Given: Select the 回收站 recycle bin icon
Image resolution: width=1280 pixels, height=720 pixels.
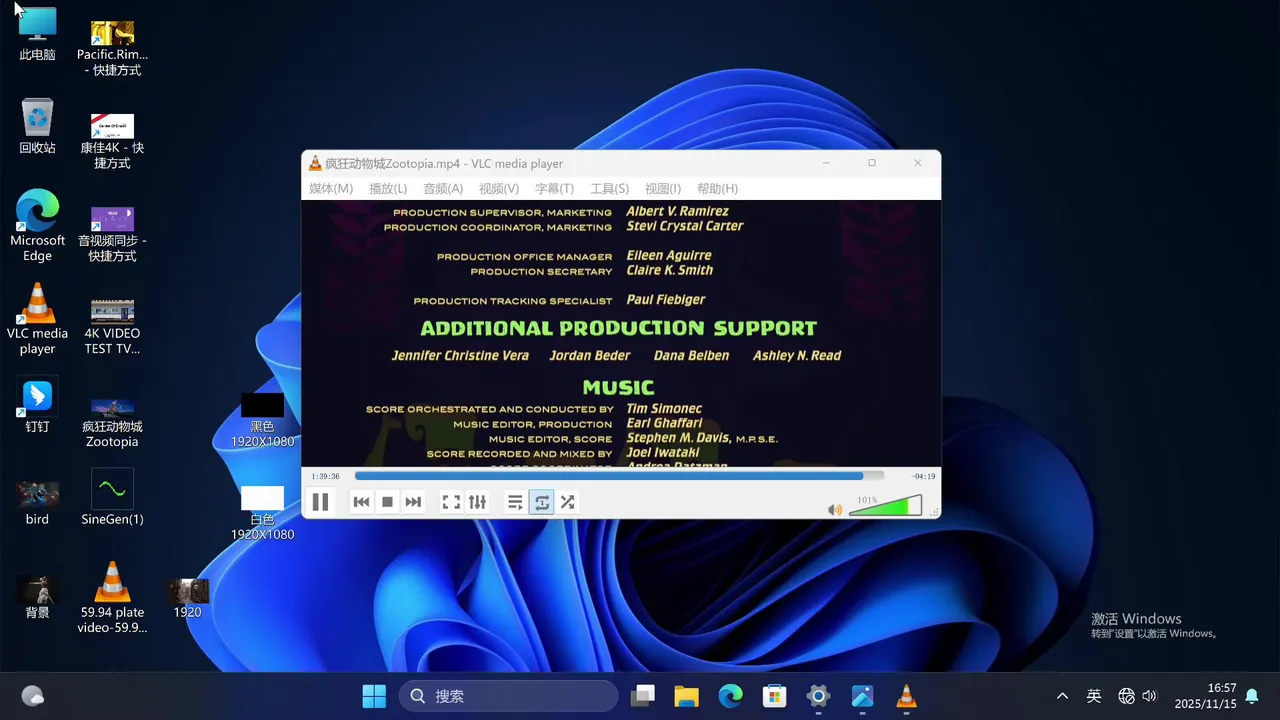Looking at the screenshot, I should [37, 126].
